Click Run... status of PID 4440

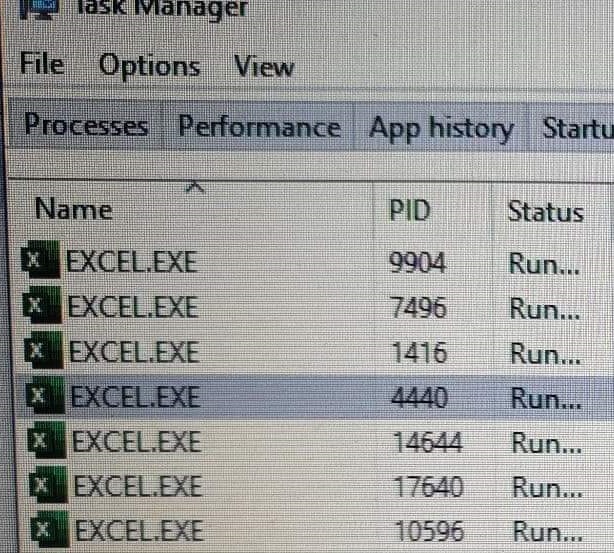point(547,399)
